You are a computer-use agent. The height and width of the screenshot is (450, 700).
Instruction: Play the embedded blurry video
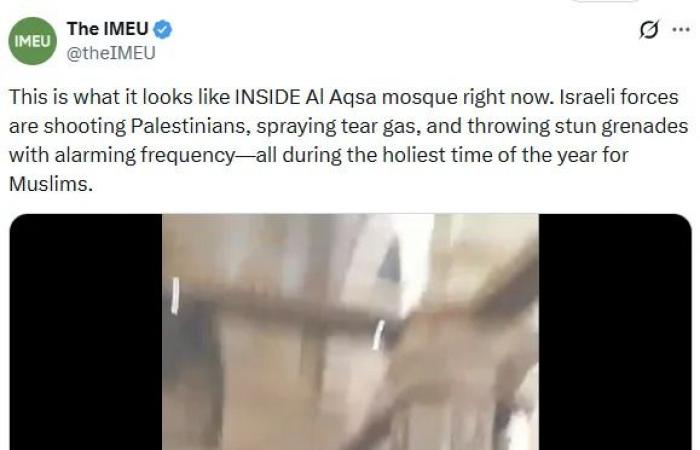350,332
